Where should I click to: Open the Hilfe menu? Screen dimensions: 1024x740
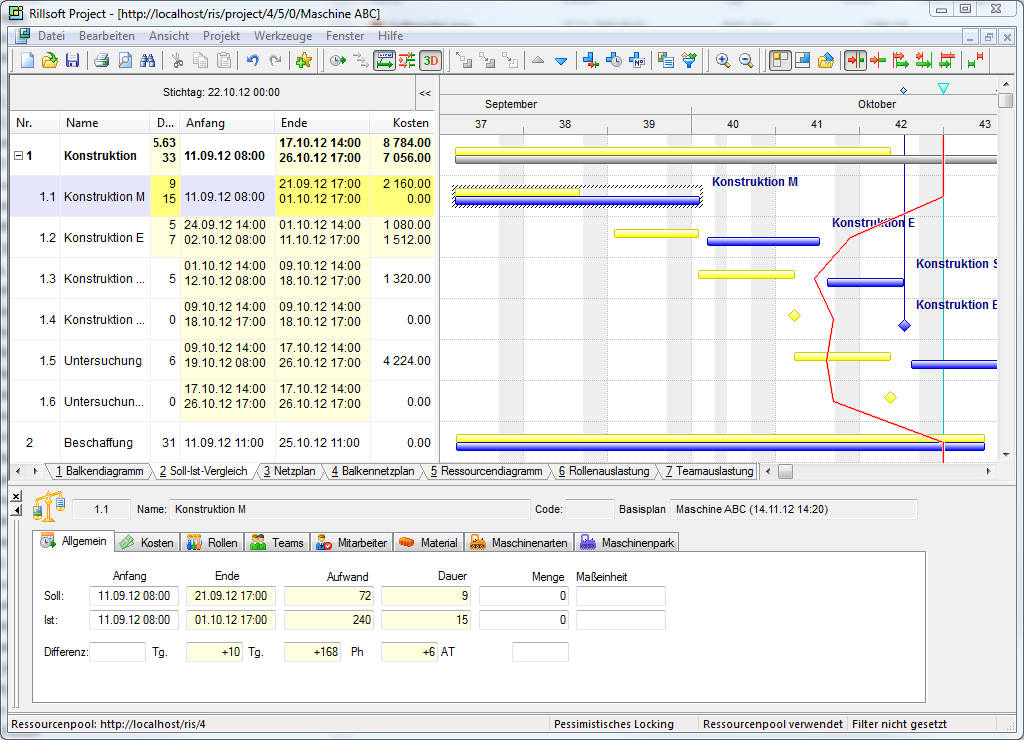(391, 36)
